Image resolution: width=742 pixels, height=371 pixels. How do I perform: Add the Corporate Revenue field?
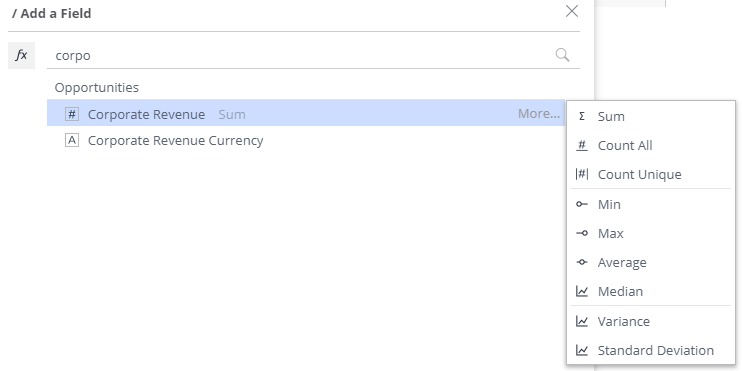pos(306,114)
